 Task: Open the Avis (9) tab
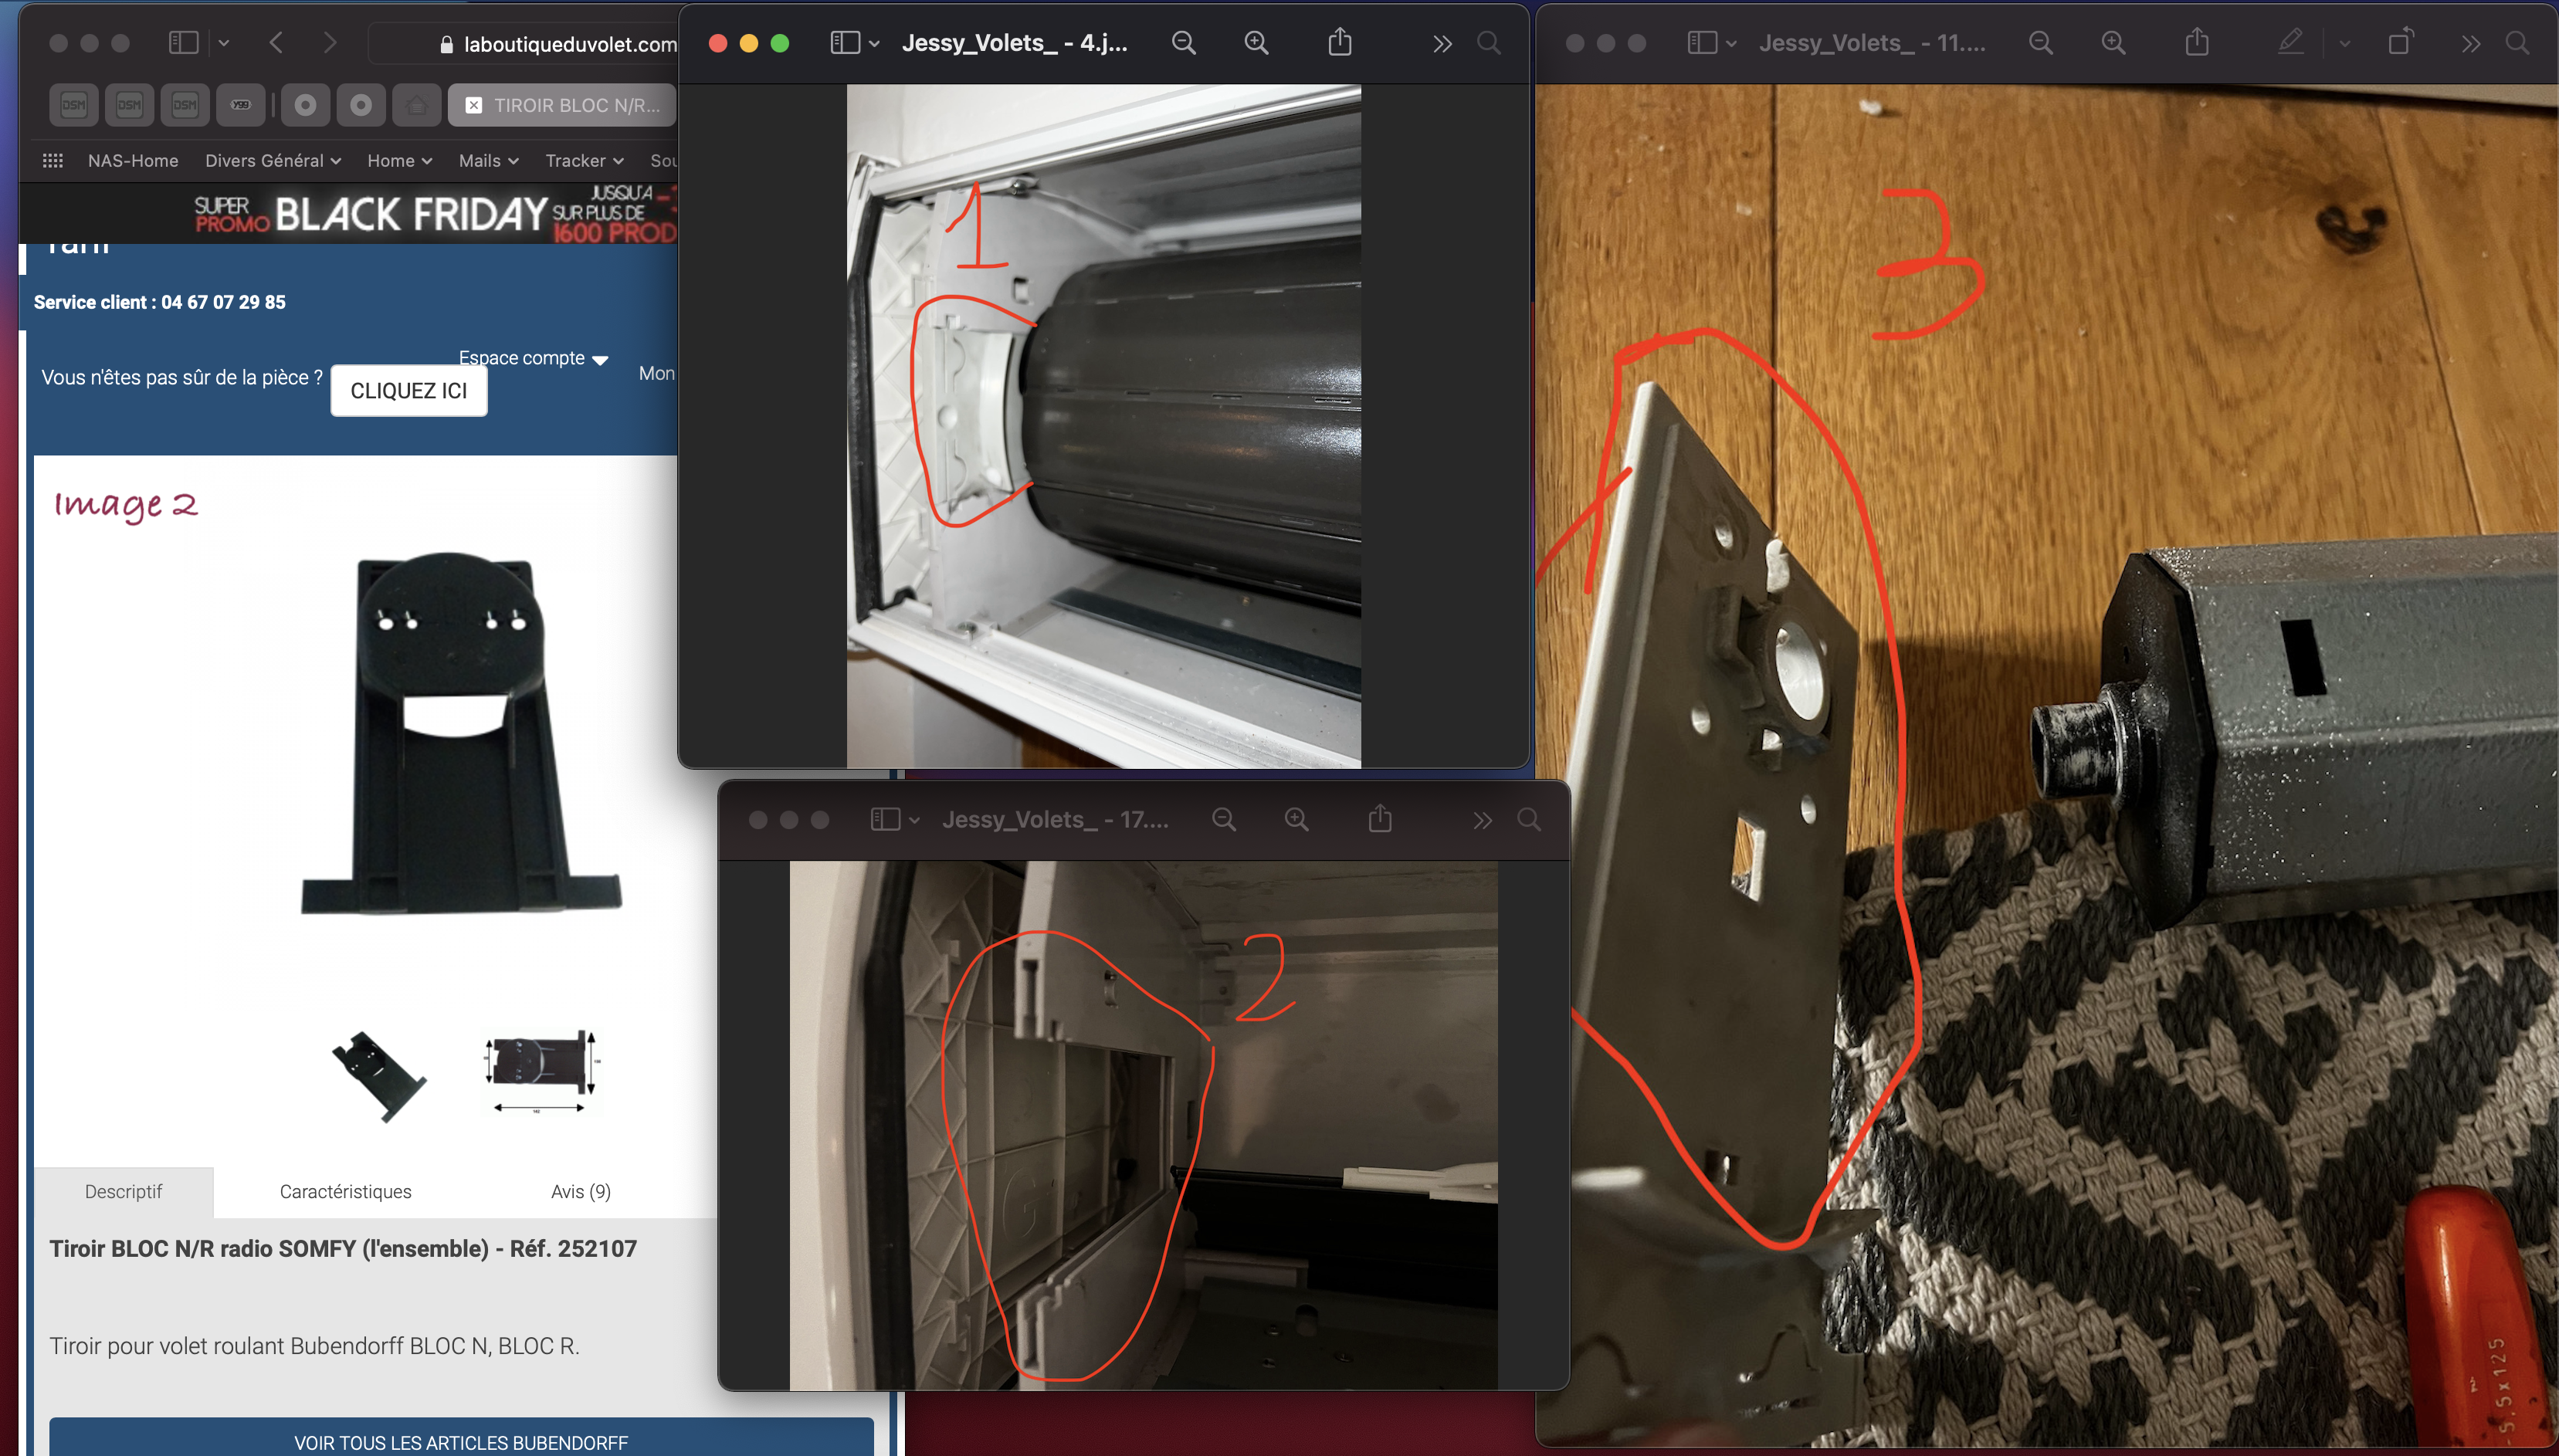[x=580, y=1191]
